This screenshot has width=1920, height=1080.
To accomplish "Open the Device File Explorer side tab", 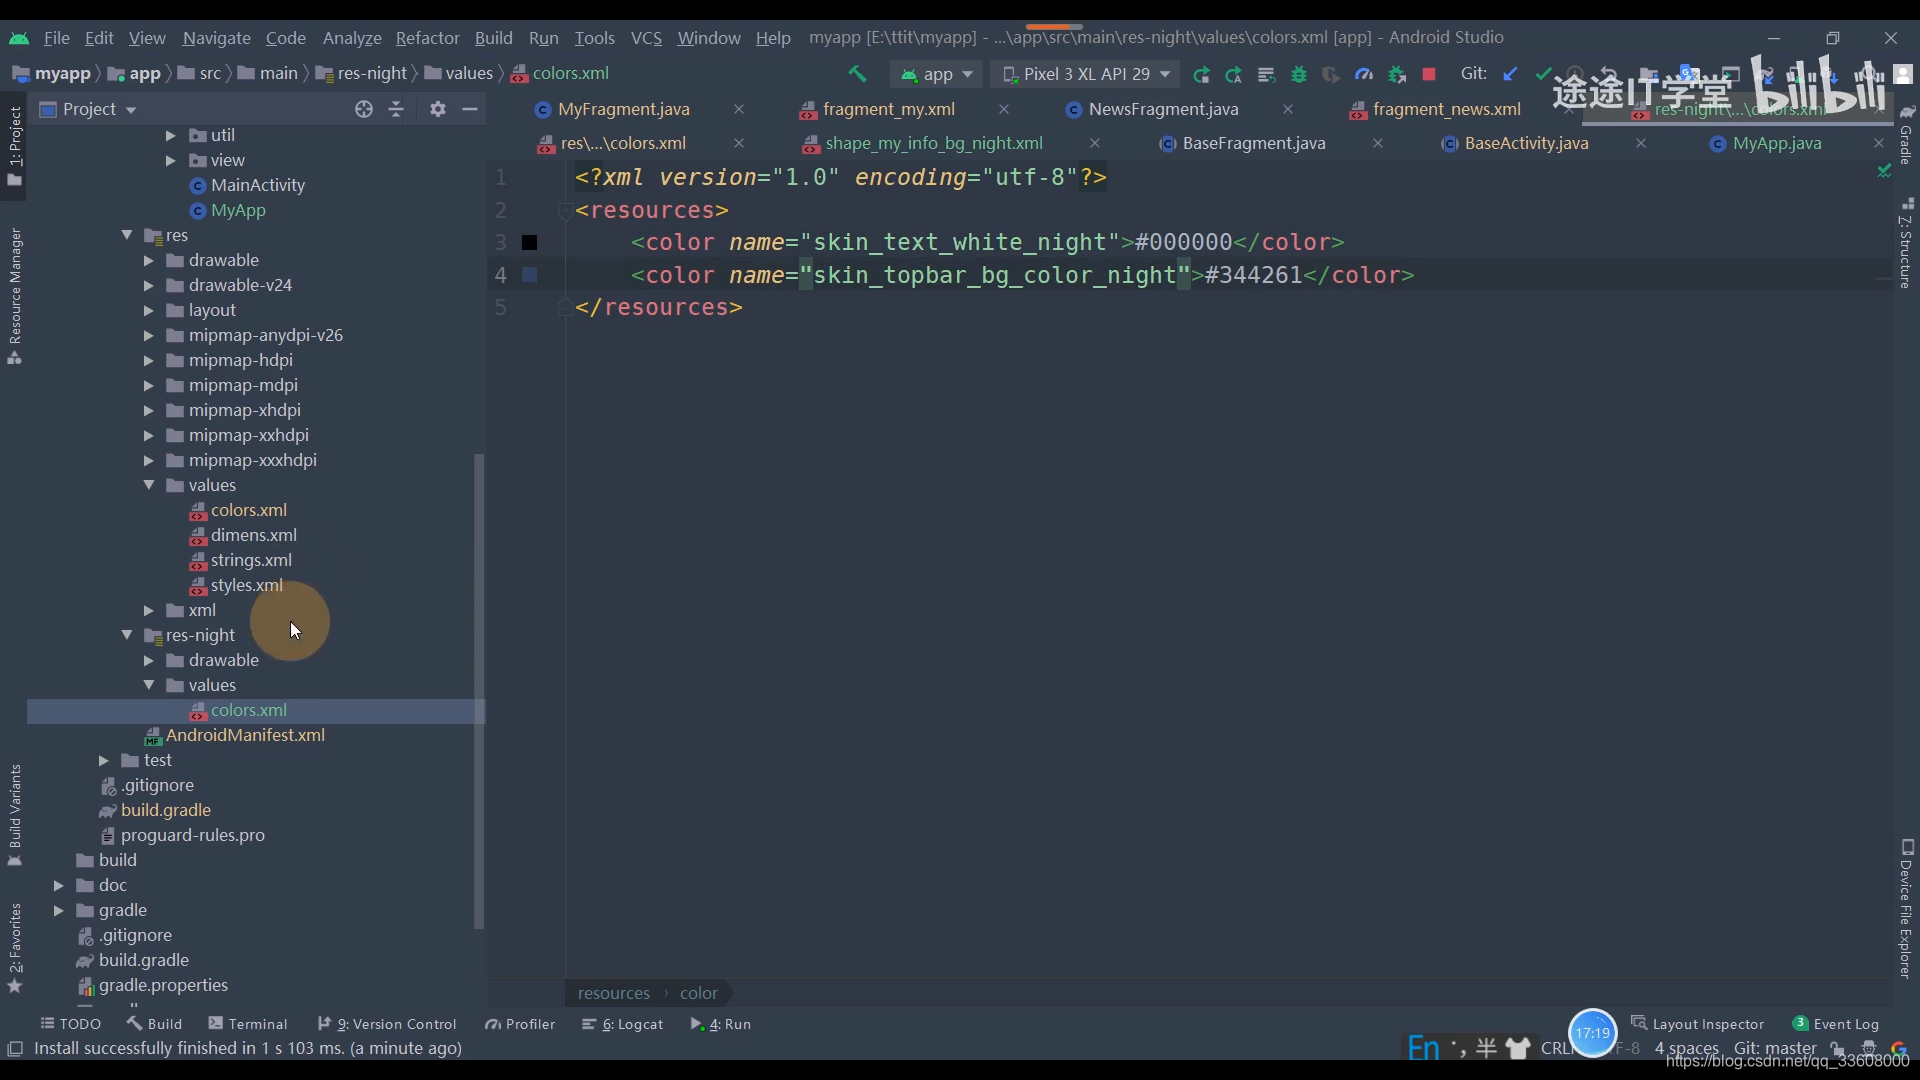I will click(x=1906, y=908).
